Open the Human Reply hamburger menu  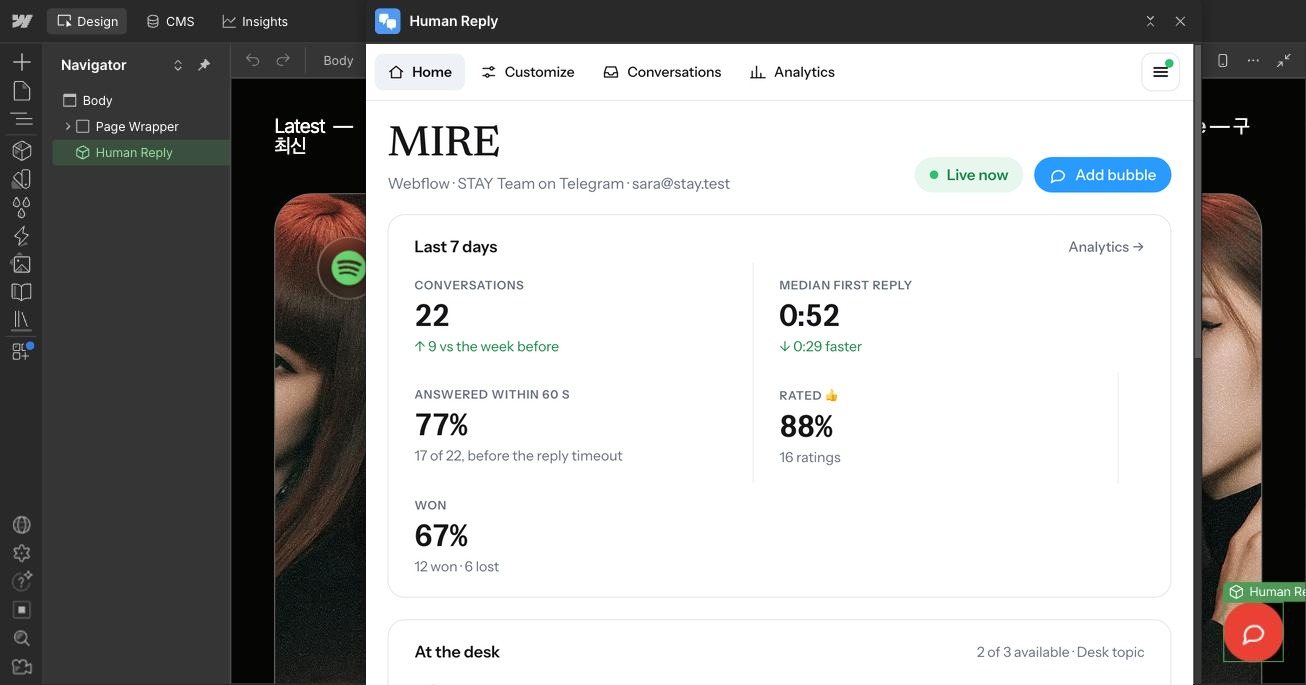1160,72
